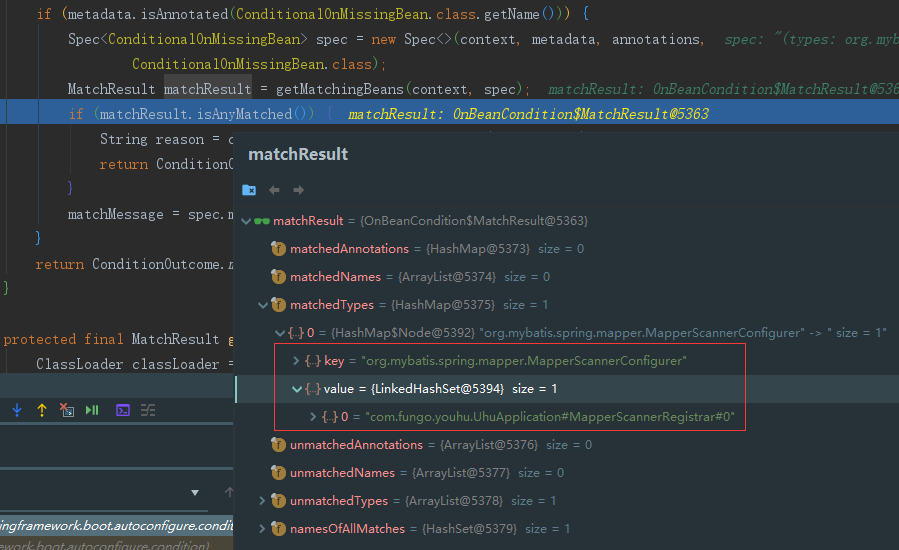Click matchResult variable in highlighted code line
This screenshot has height=550, width=899.
coord(144,114)
